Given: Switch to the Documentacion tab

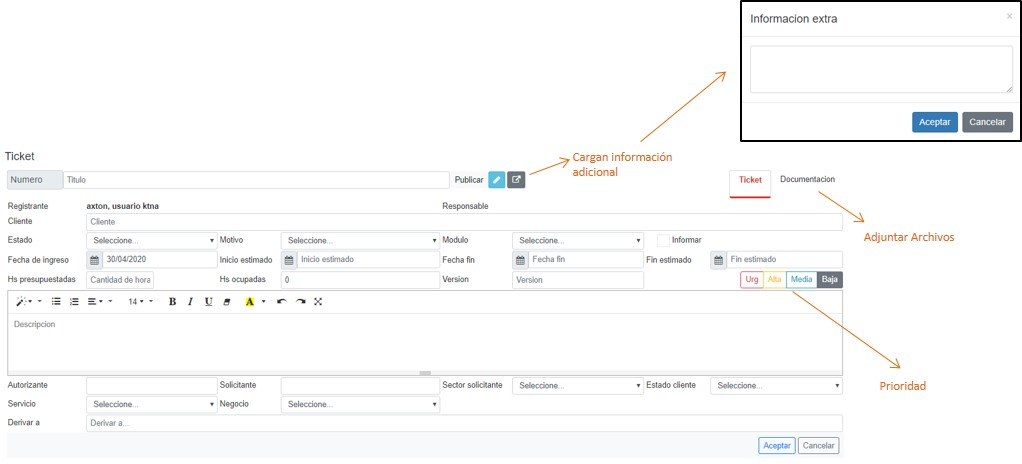Looking at the screenshot, I should (807, 180).
